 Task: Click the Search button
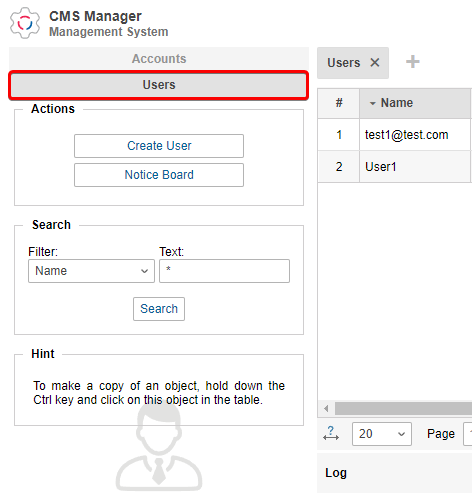pyautogui.click(x=159, y=309)
